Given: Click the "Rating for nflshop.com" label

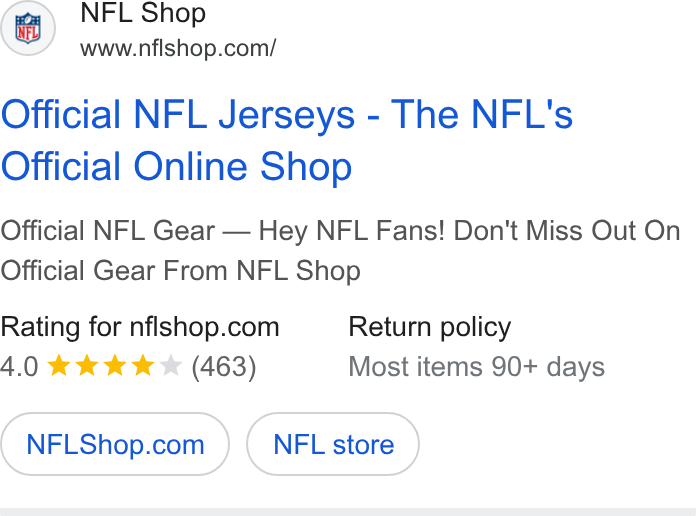Looking at the screenshot, I should tap(140, 327).
